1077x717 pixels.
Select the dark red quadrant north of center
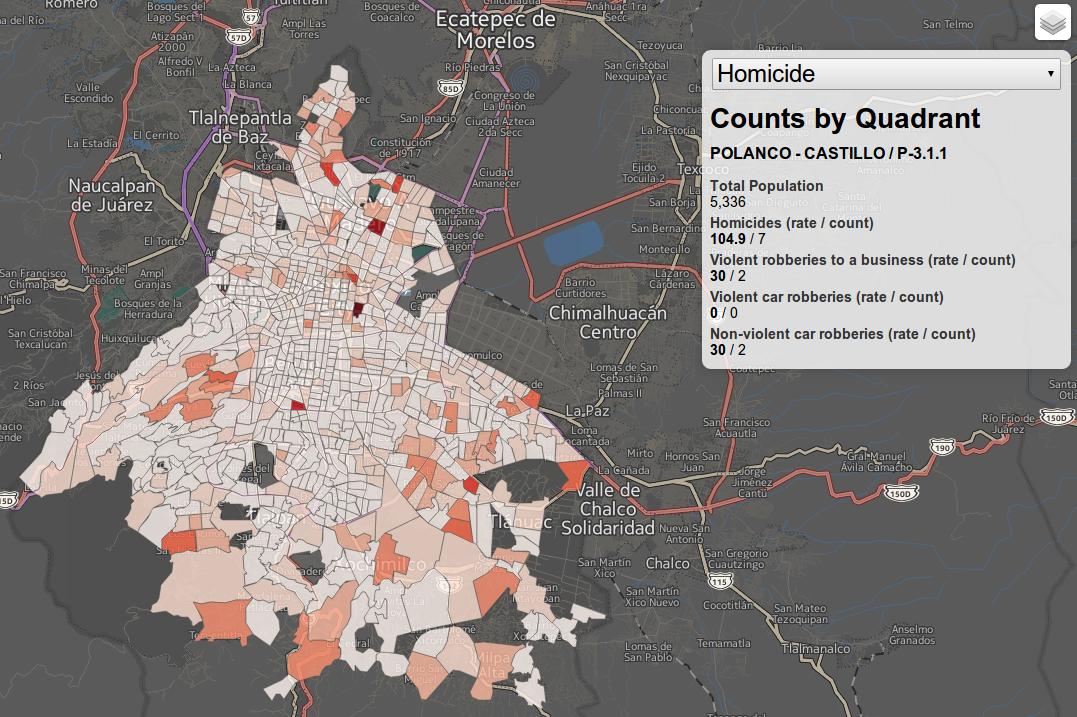[x=376, y=227]
